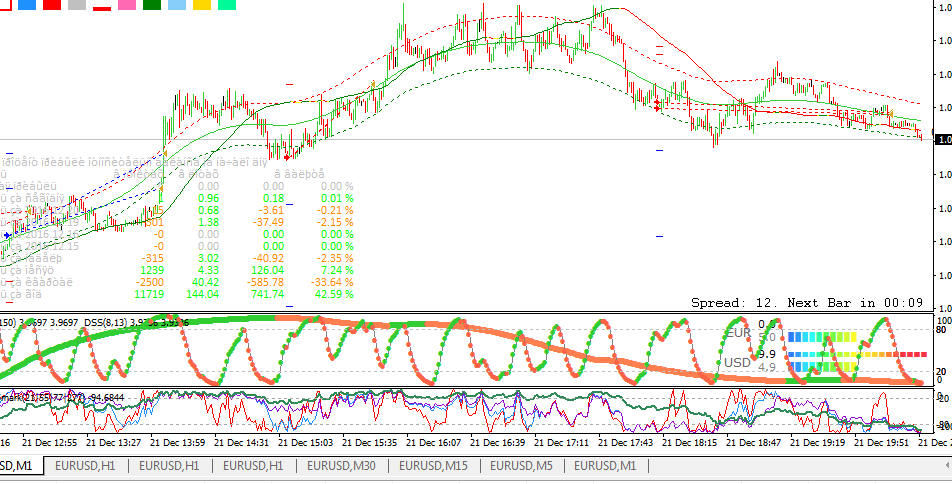Click the 21 Dec 19:19 time label
The height and width of the screenshot is (484, 952).
pyautogui.click(x=817, y=443)
